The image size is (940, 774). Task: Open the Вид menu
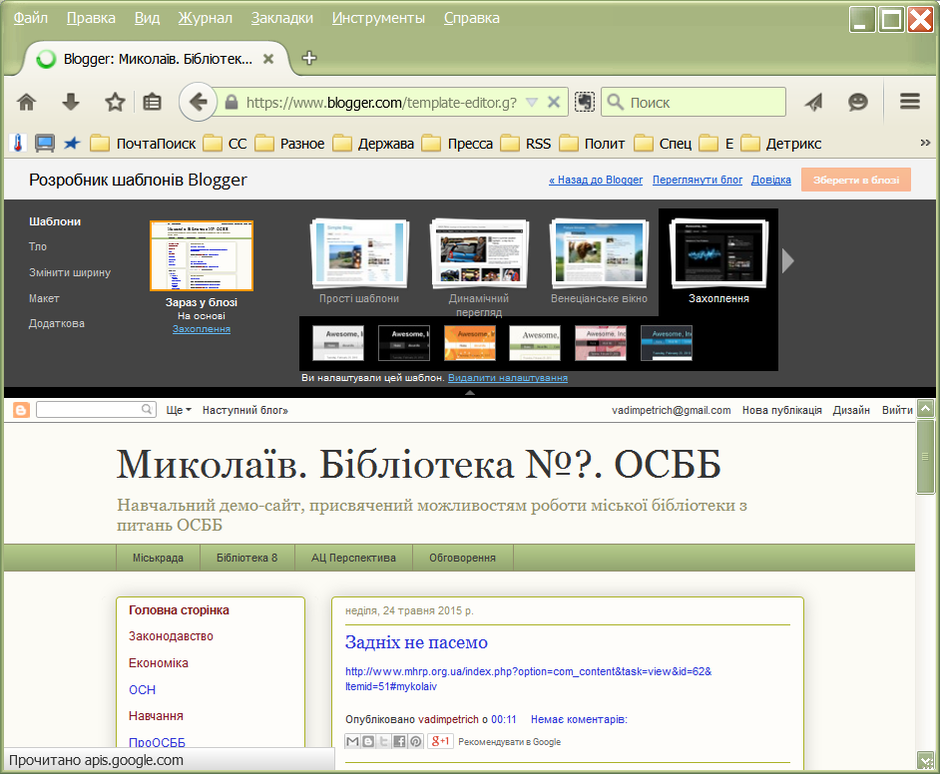point(147,18)
